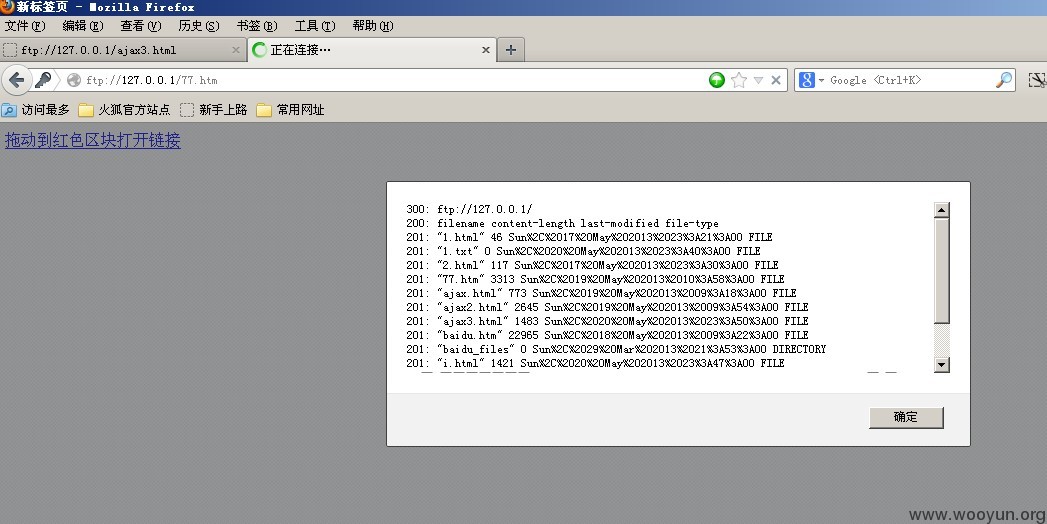Viewport: 1047px width, 524px height.
Task: Click the 200: filename content-length header line
Action: 562,223
